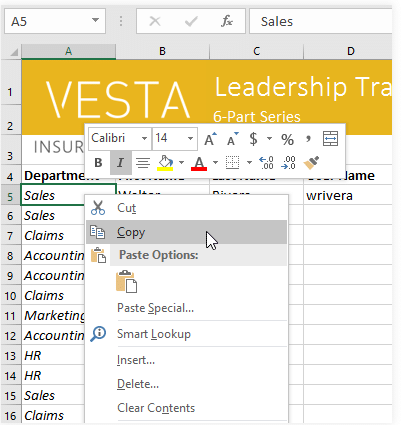
Task: Select column A header
Action: tap(69, 51)
